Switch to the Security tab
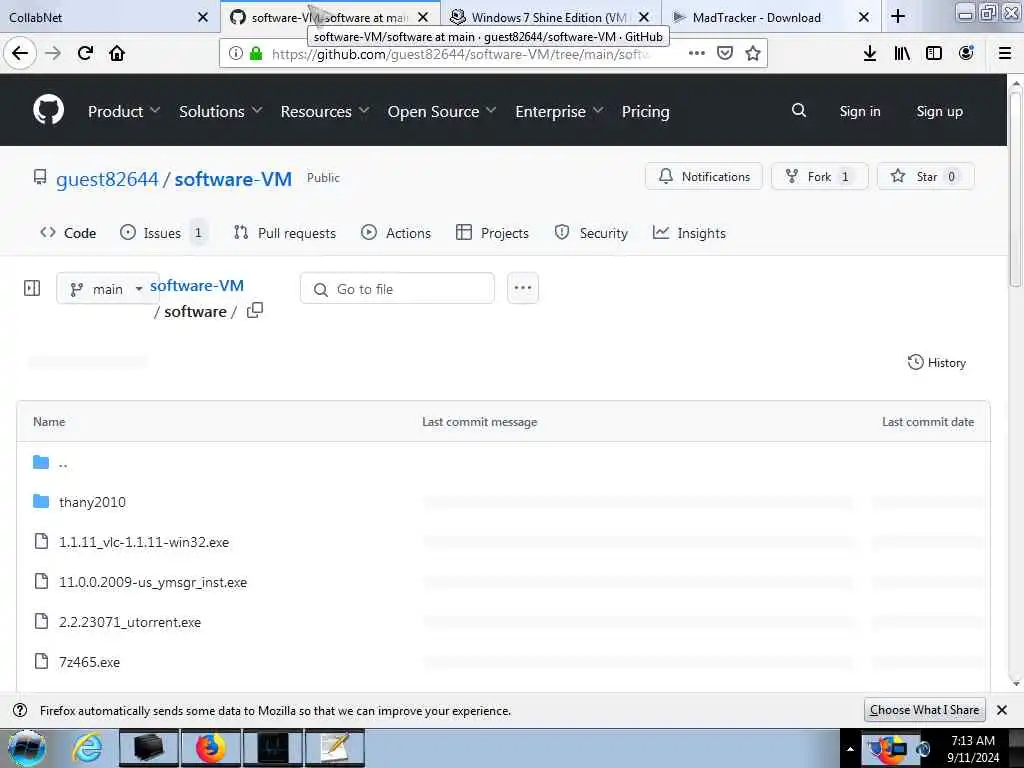 click(591, 233)
